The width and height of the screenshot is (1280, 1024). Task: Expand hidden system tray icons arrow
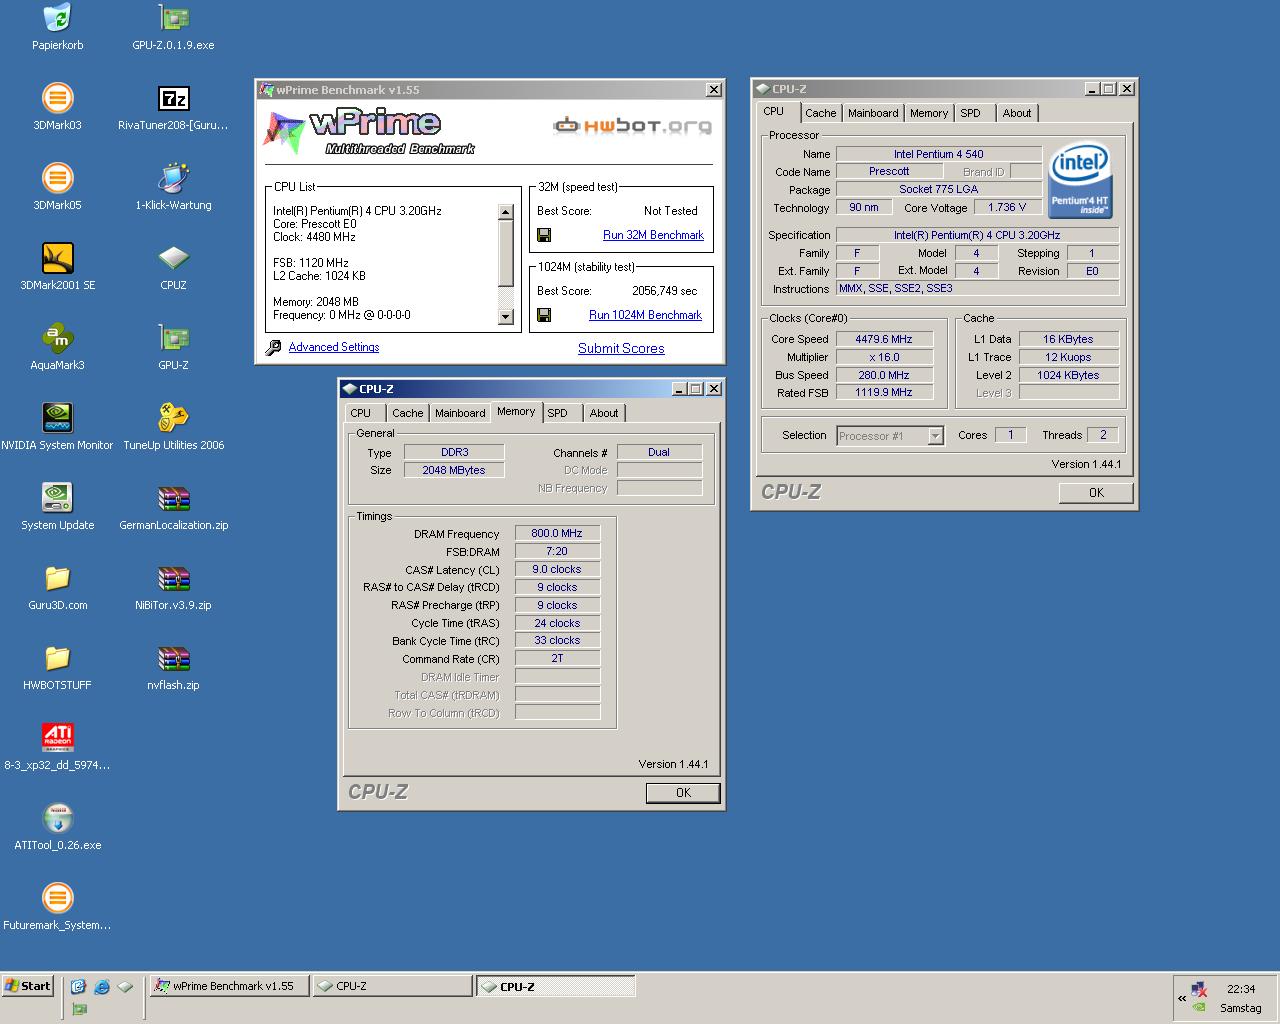click(x=1182, y=998)
